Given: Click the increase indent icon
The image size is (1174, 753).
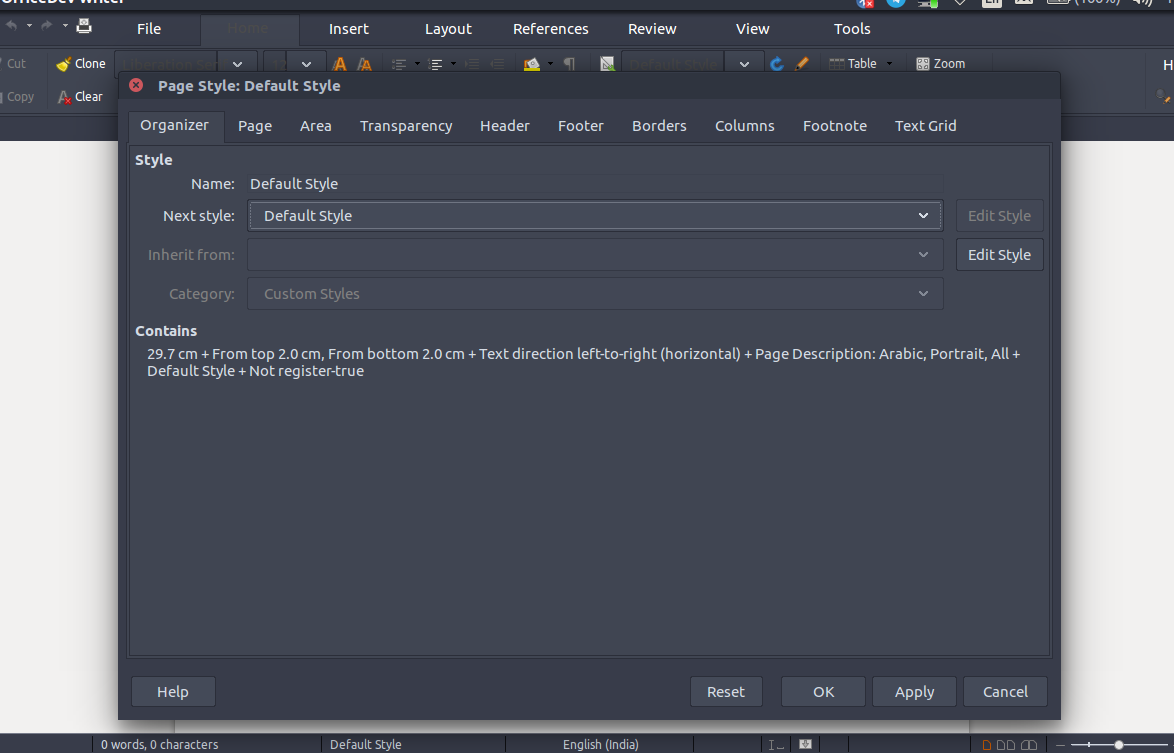Looking at the screenshot, I should pyautogui.click(x=472, y=64).
